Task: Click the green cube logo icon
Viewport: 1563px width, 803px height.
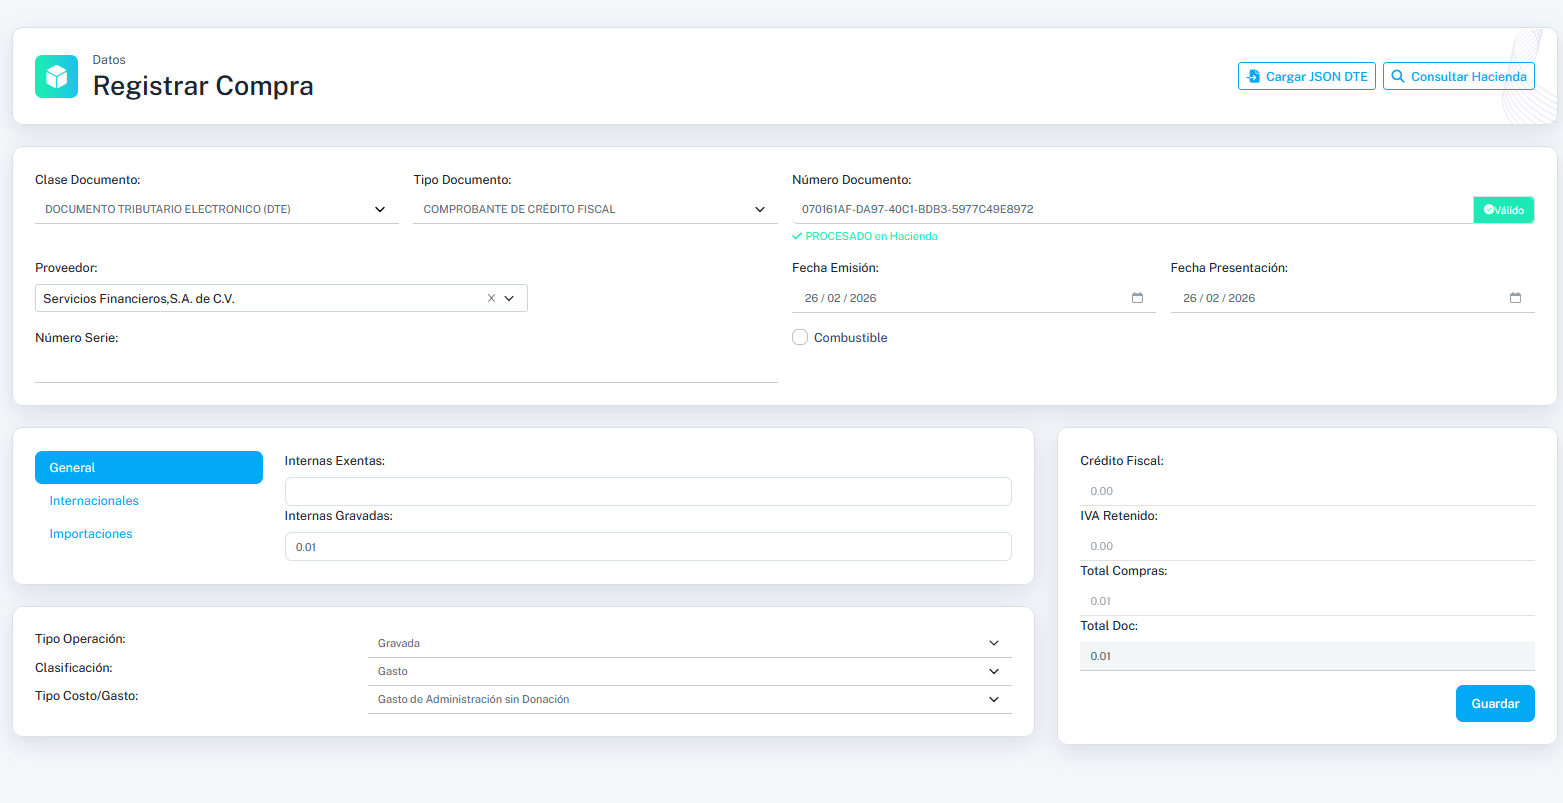Action: [56, 76]
